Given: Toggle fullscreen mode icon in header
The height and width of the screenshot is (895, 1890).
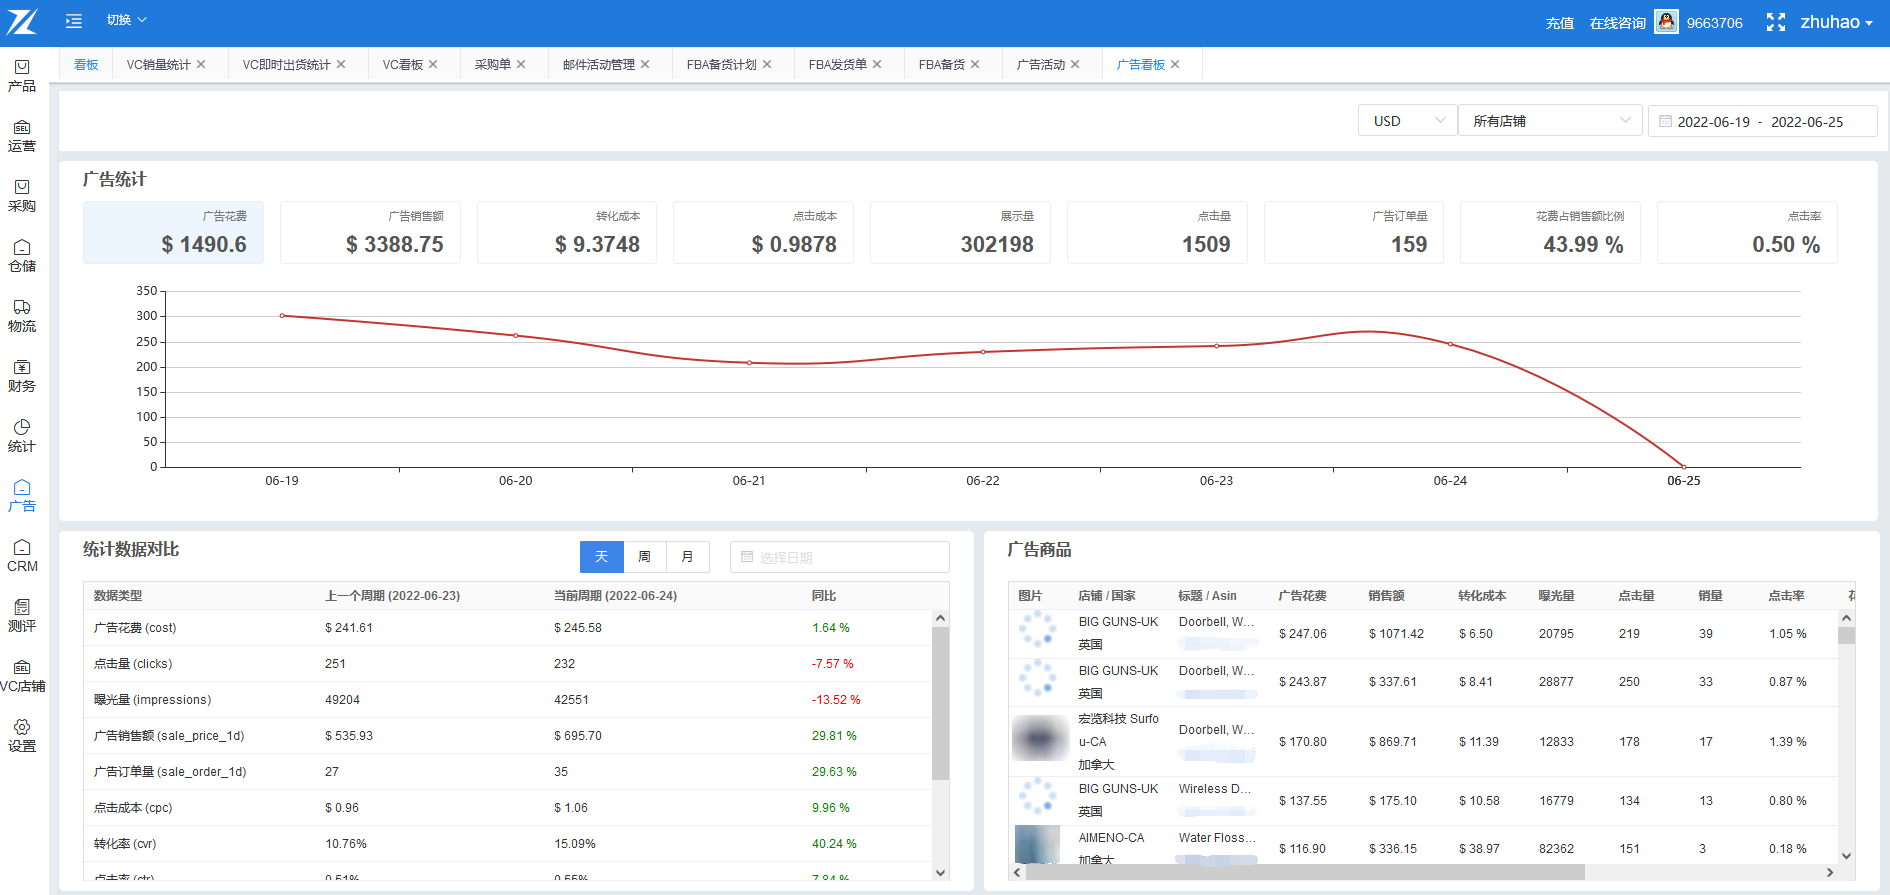Looking at the screenshot, I should [1775, 23].
